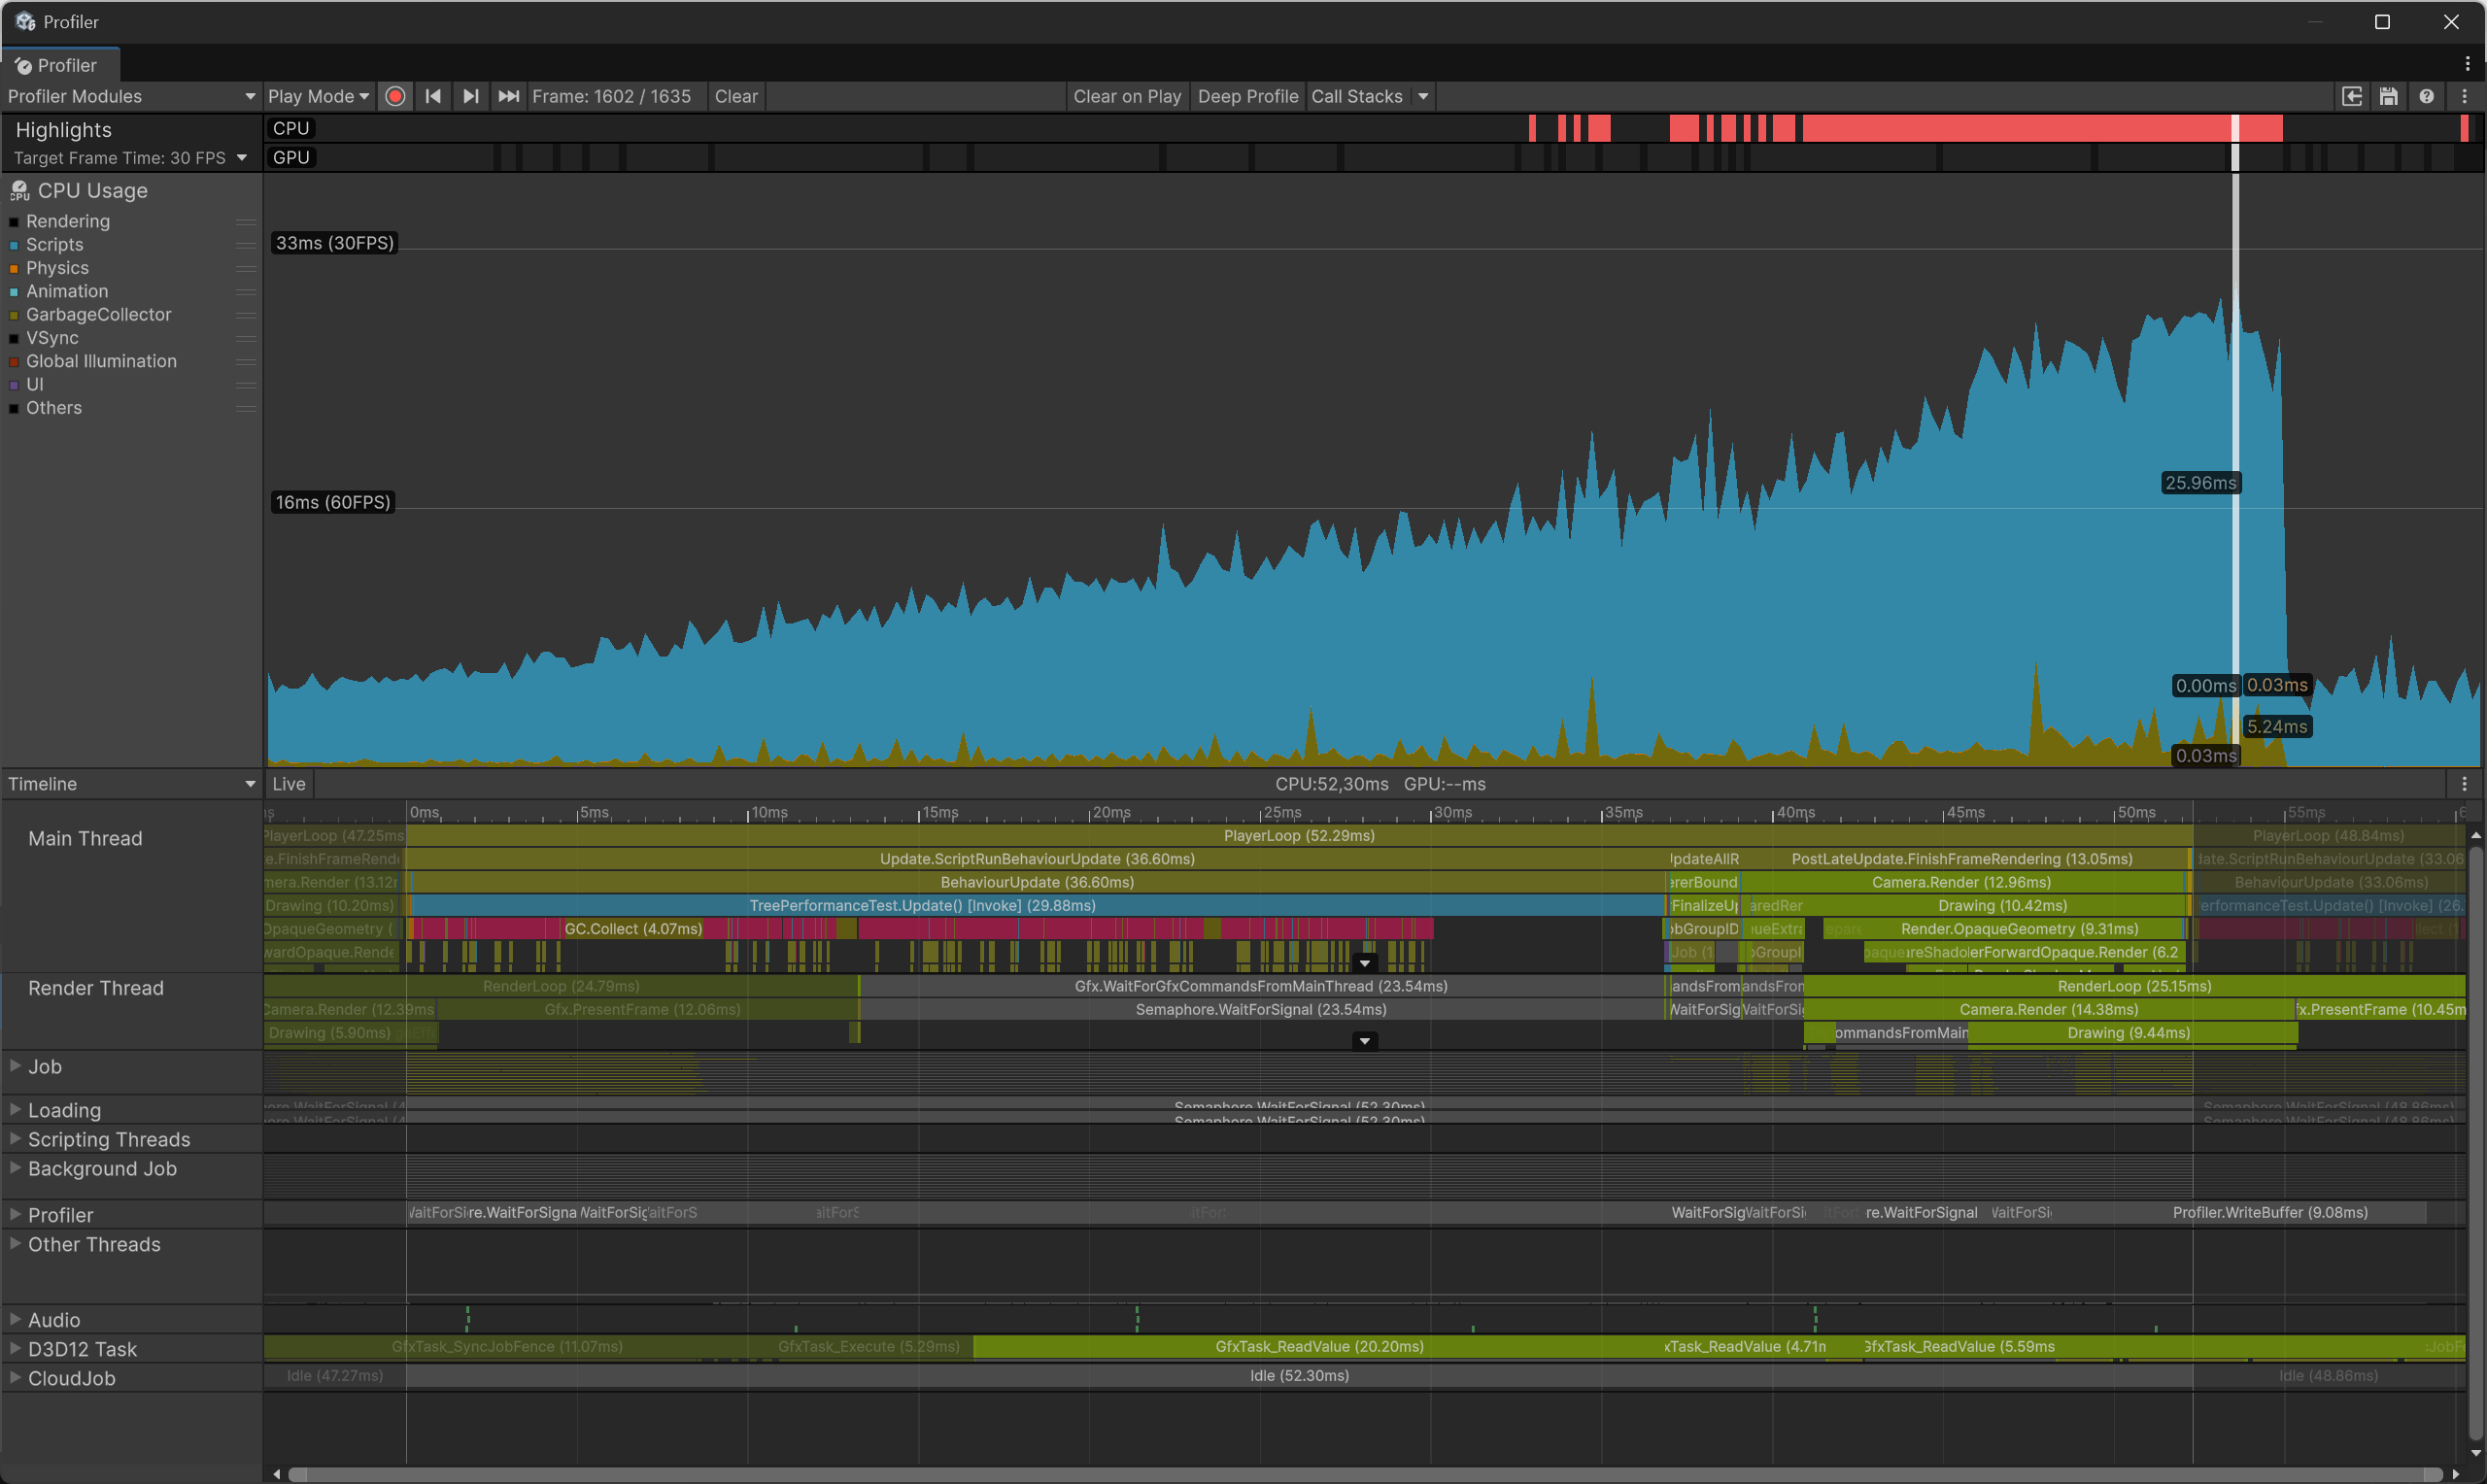The image size is (2487, 1484).
Task: Open the toolbar kebab menu with three dots
Action: coord(2464,96)
